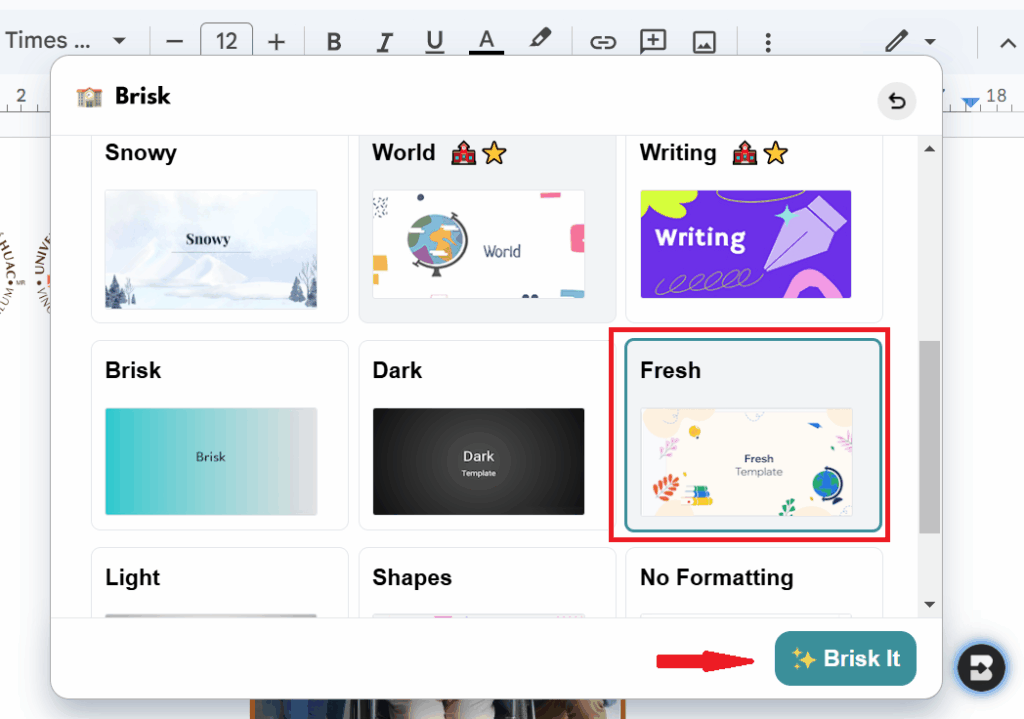
Task: Open the text color picker
Action: click(486, 41)
